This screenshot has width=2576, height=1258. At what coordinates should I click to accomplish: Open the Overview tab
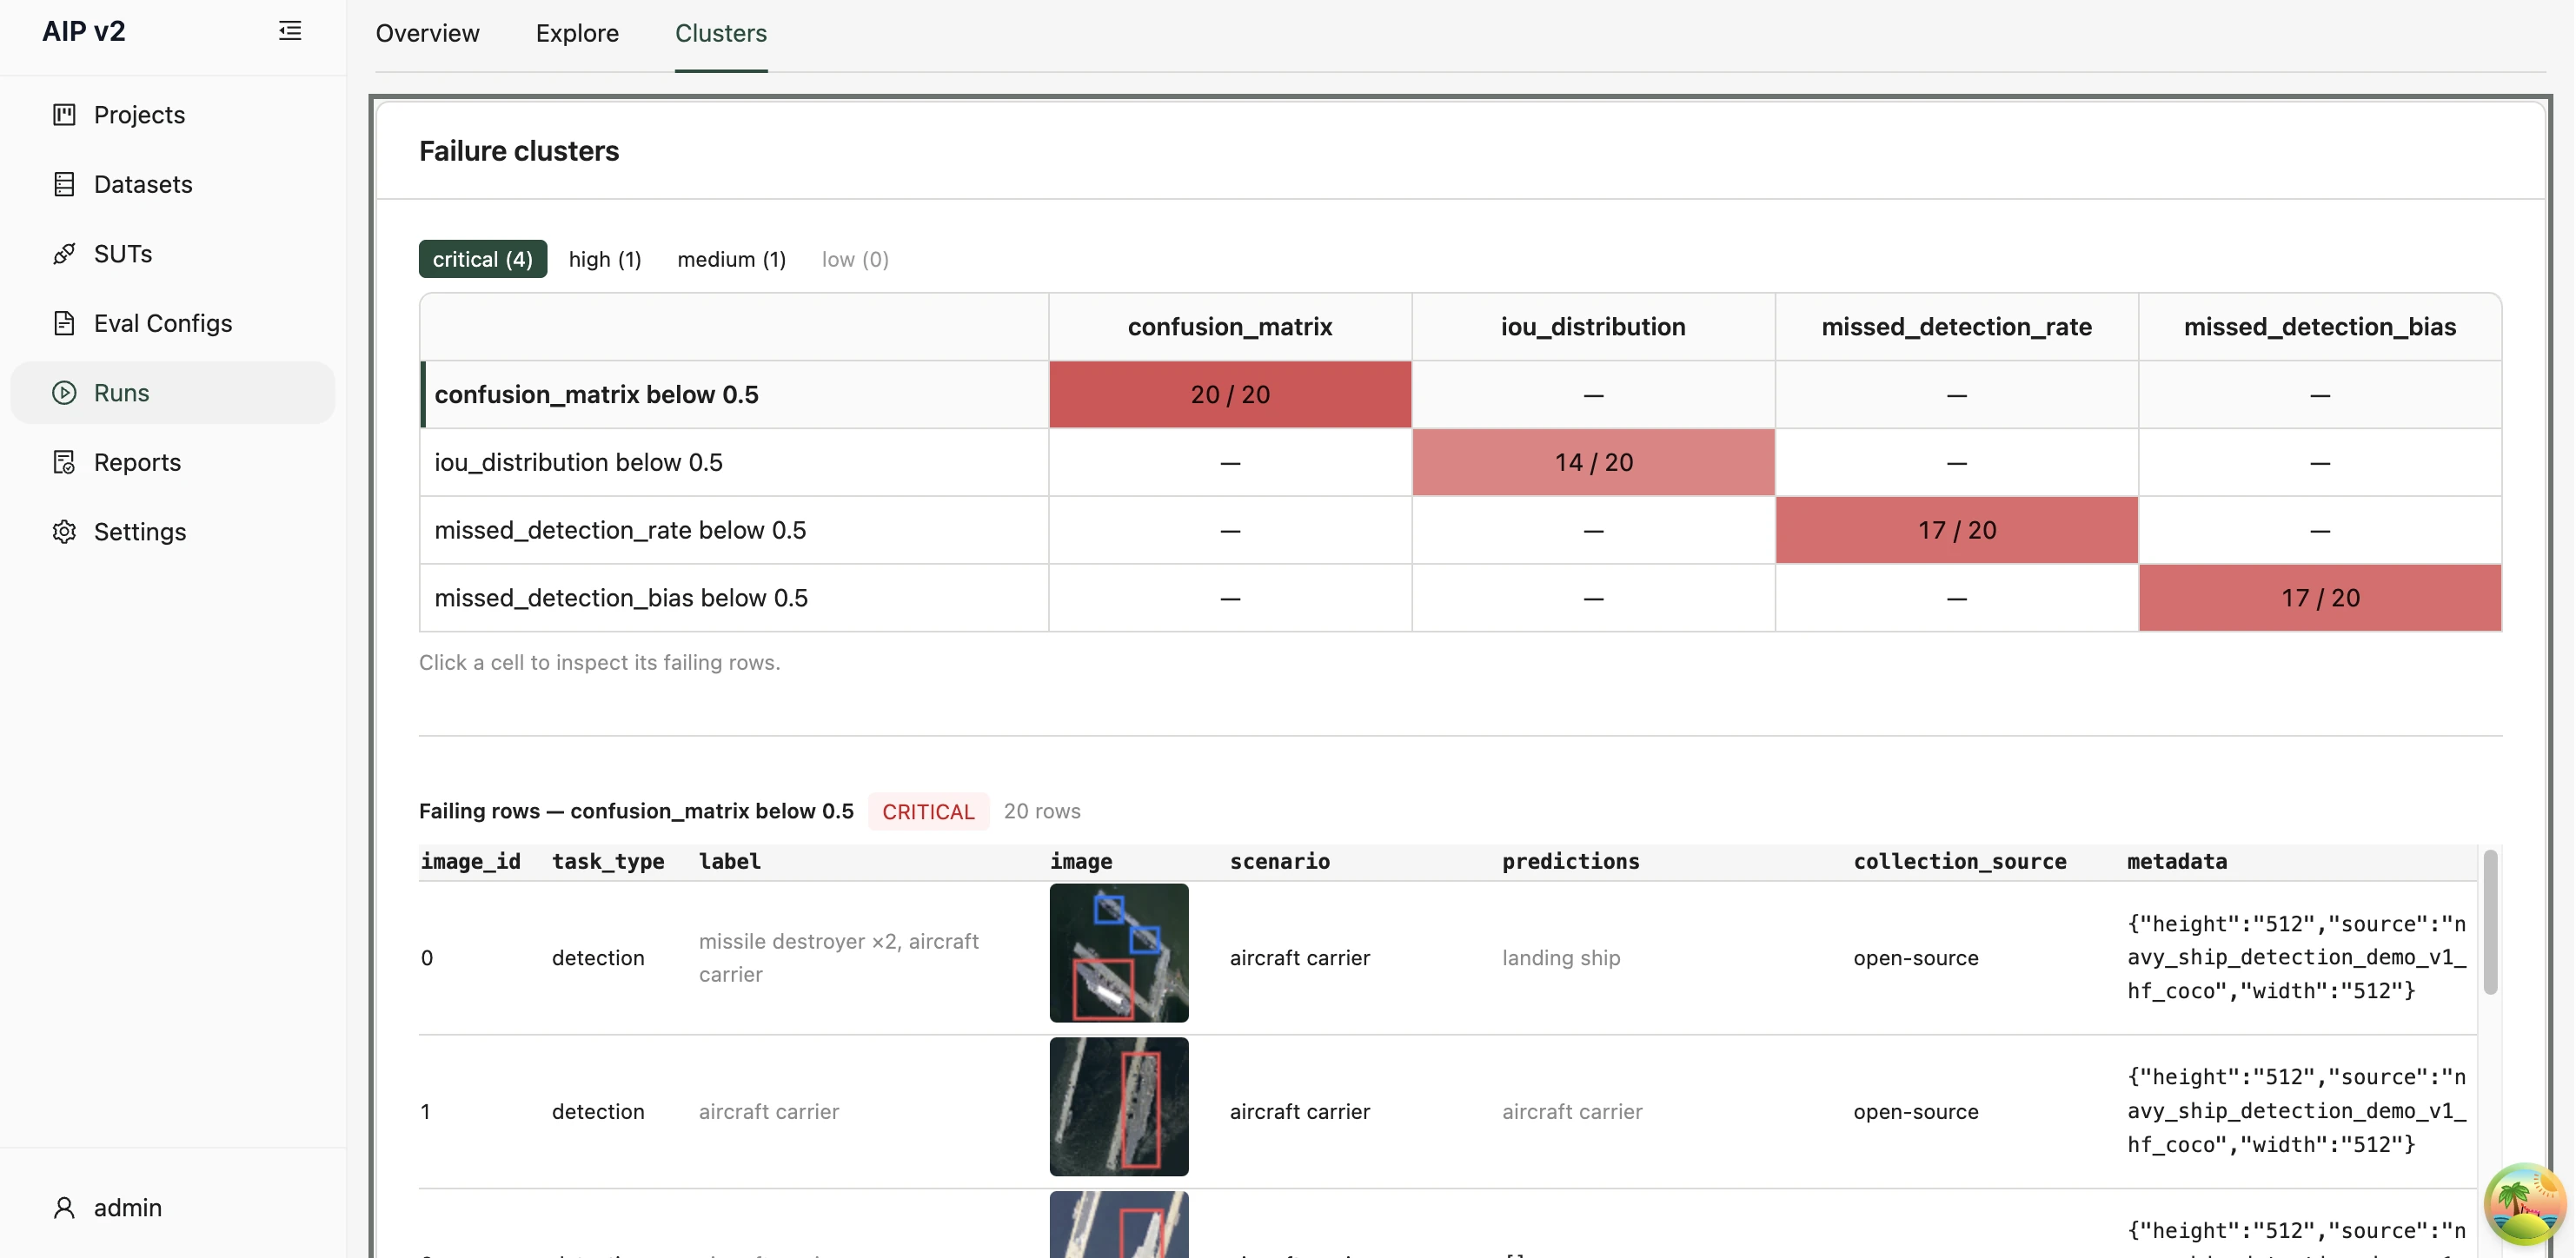coord(428,33)
